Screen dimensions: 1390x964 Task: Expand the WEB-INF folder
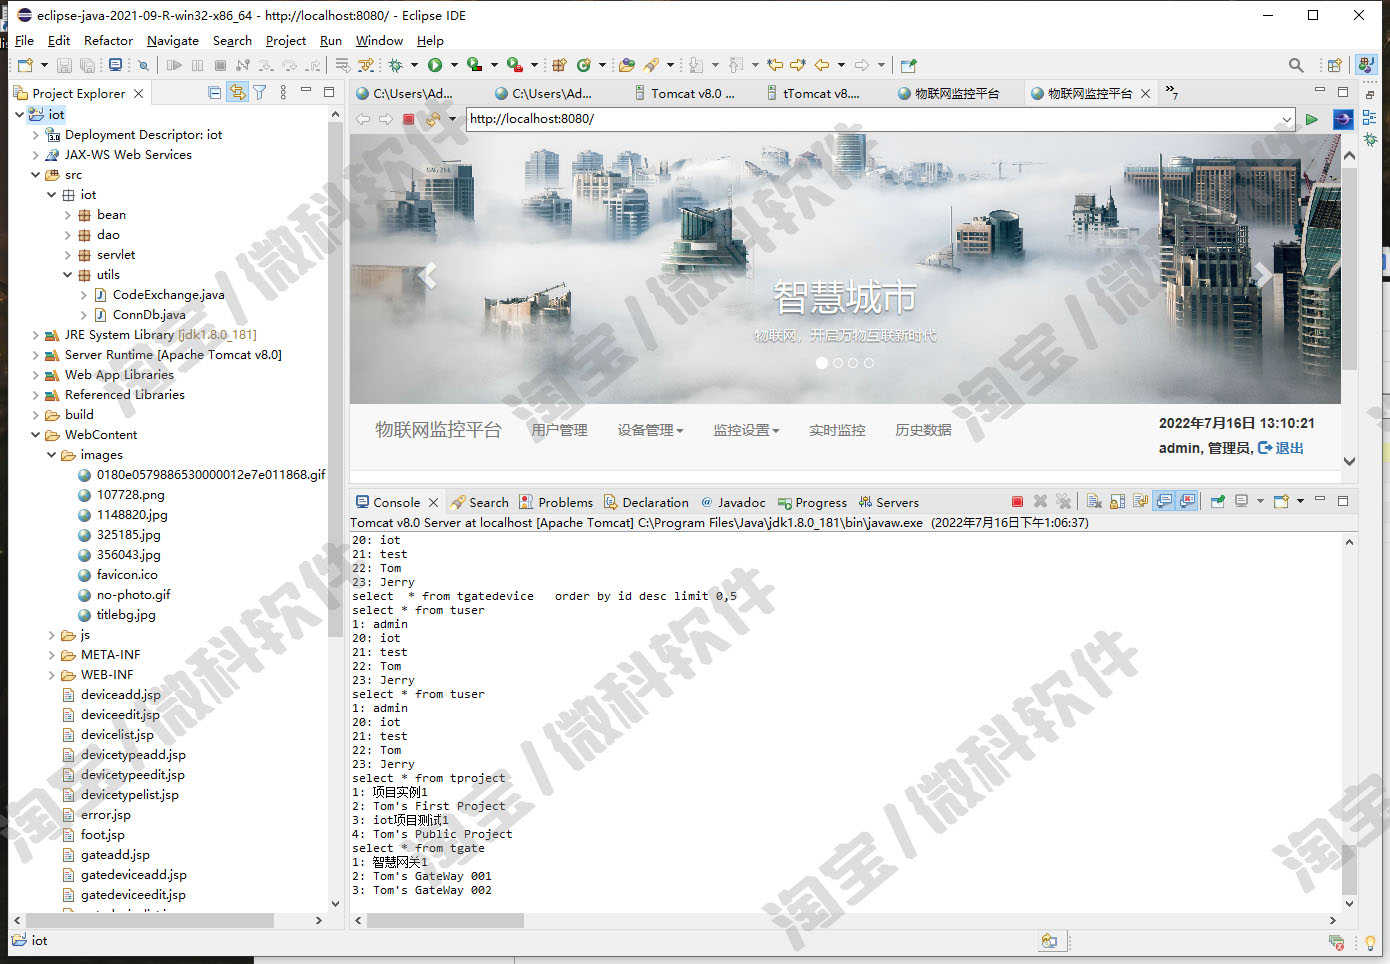click(51, 675)
